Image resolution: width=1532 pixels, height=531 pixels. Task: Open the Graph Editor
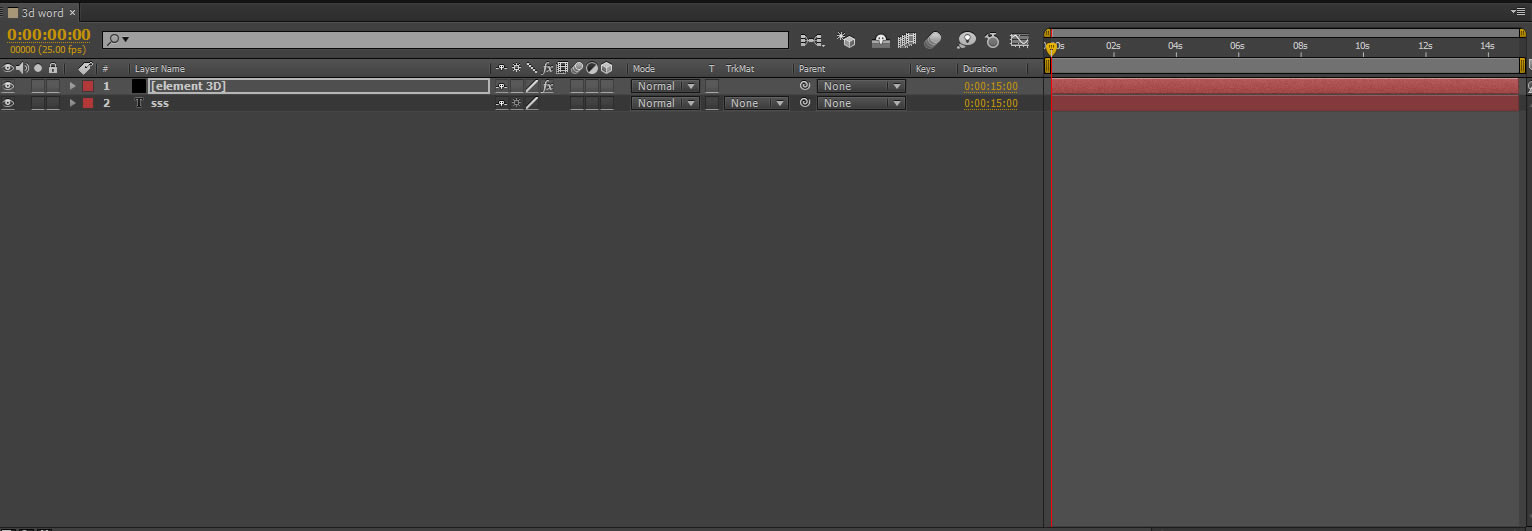1019,40
